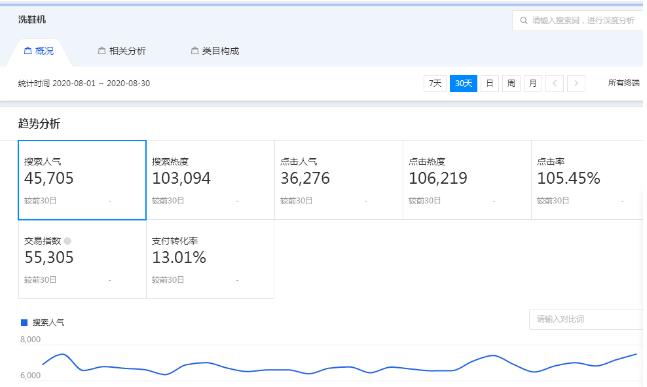The width and height of the screenshot is (647, 387).
Task: Click the briefcase icon beside 类目构成
Action: pos(195,51)
